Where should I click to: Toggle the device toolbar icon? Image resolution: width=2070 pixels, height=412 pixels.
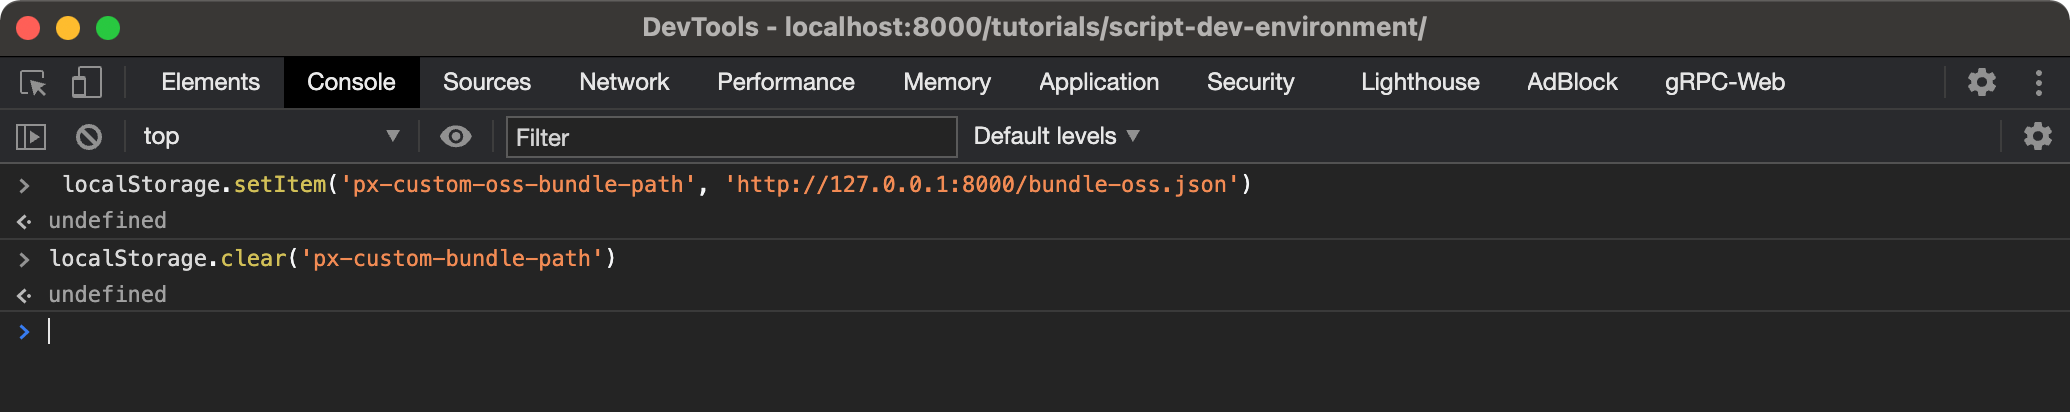click(86, 83)
